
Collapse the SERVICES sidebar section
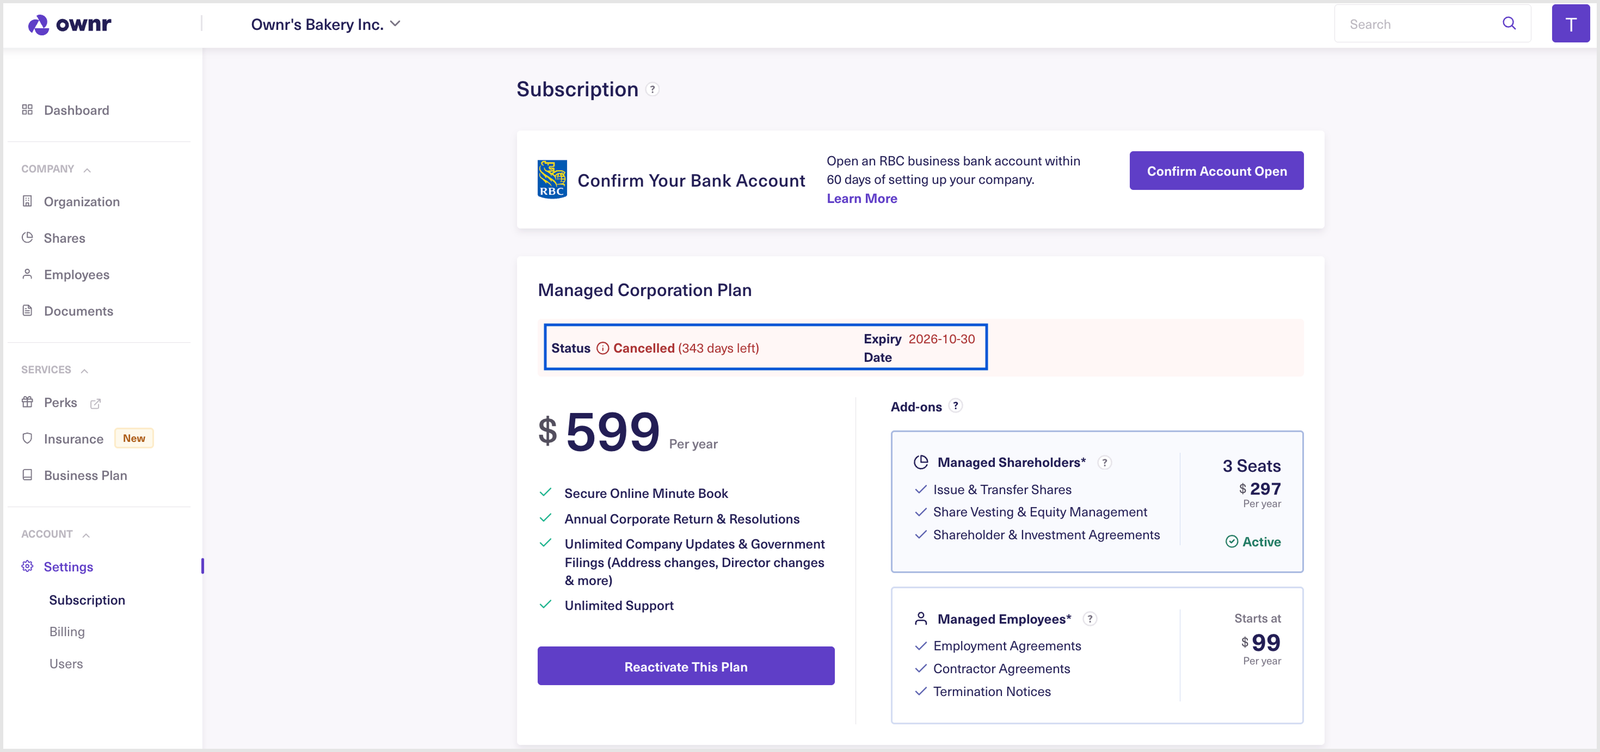pyautogui.click(x=84, y=371)
